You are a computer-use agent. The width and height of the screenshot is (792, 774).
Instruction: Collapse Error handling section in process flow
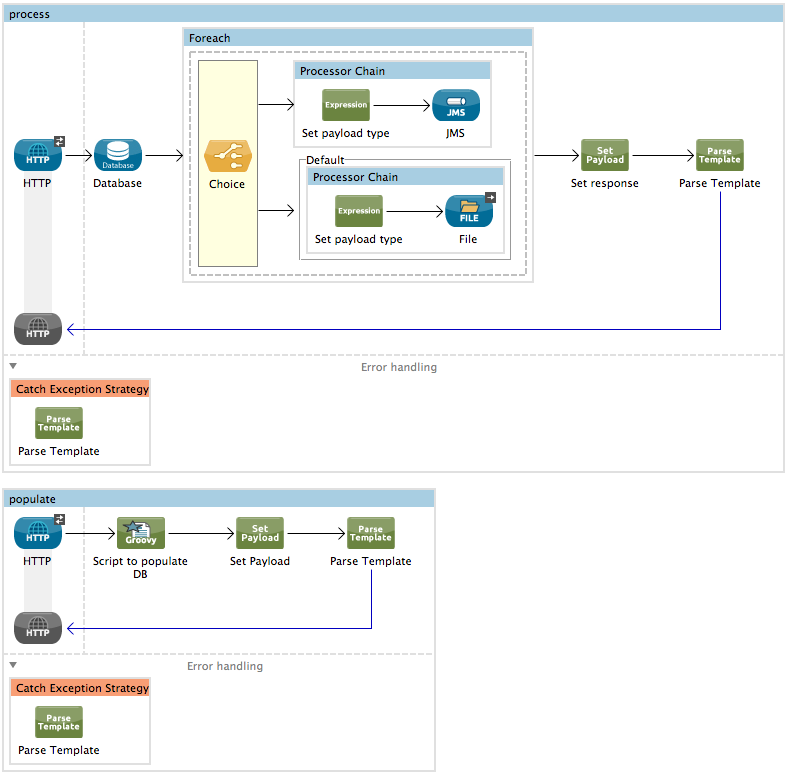pyautogui.click(x=13, y=367)
